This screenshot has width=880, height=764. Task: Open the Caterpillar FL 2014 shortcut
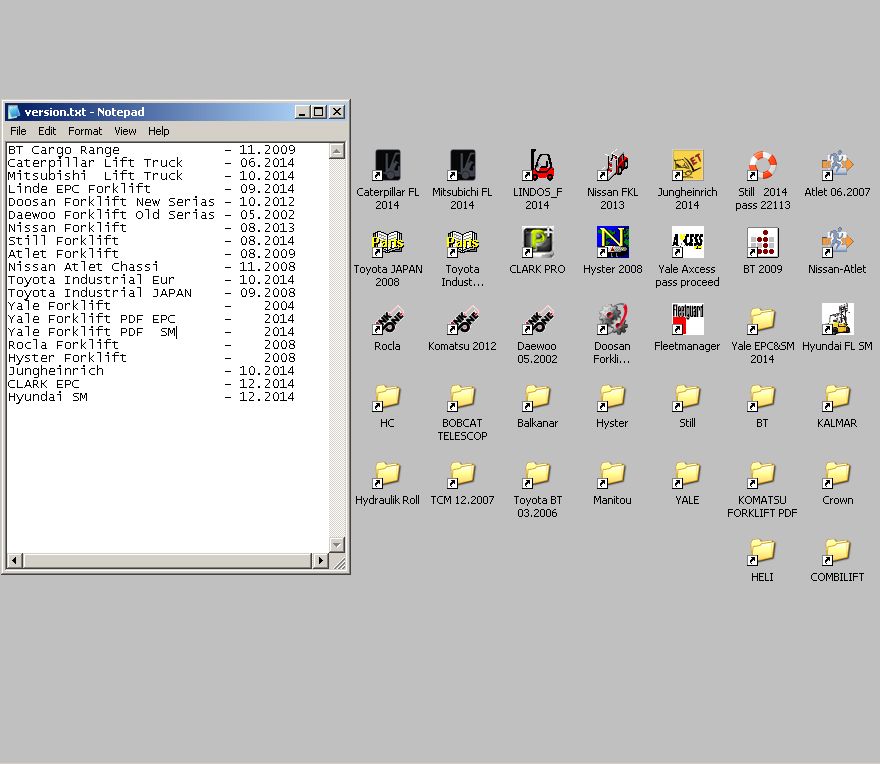pyautogui.click(x=387, y=166)
